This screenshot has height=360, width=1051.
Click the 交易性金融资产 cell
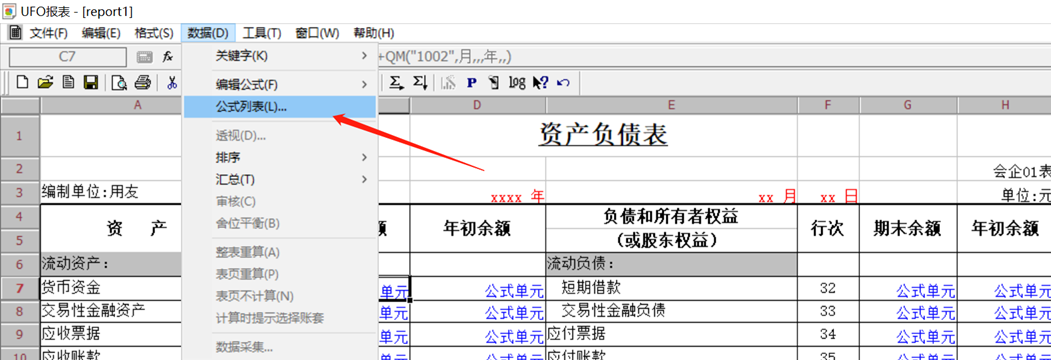click(x=111, y=311)
